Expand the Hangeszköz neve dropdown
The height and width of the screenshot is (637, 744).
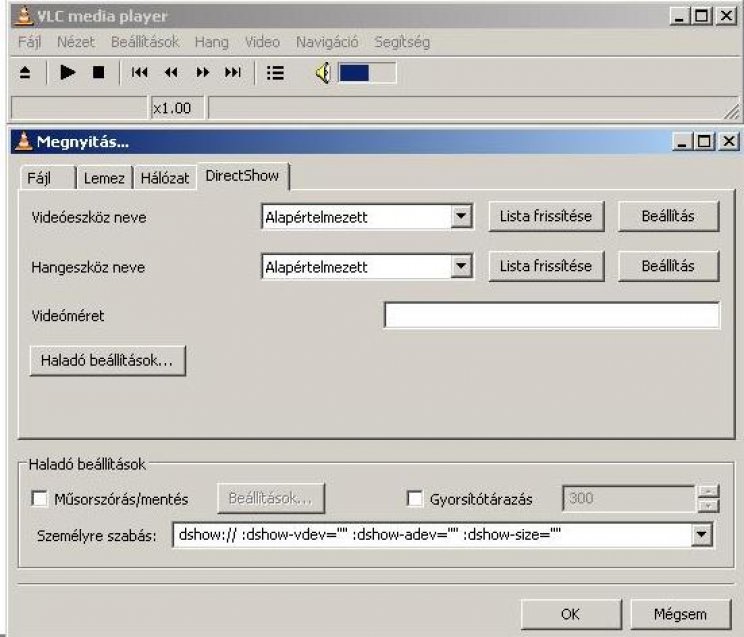(x=461, y=266)
